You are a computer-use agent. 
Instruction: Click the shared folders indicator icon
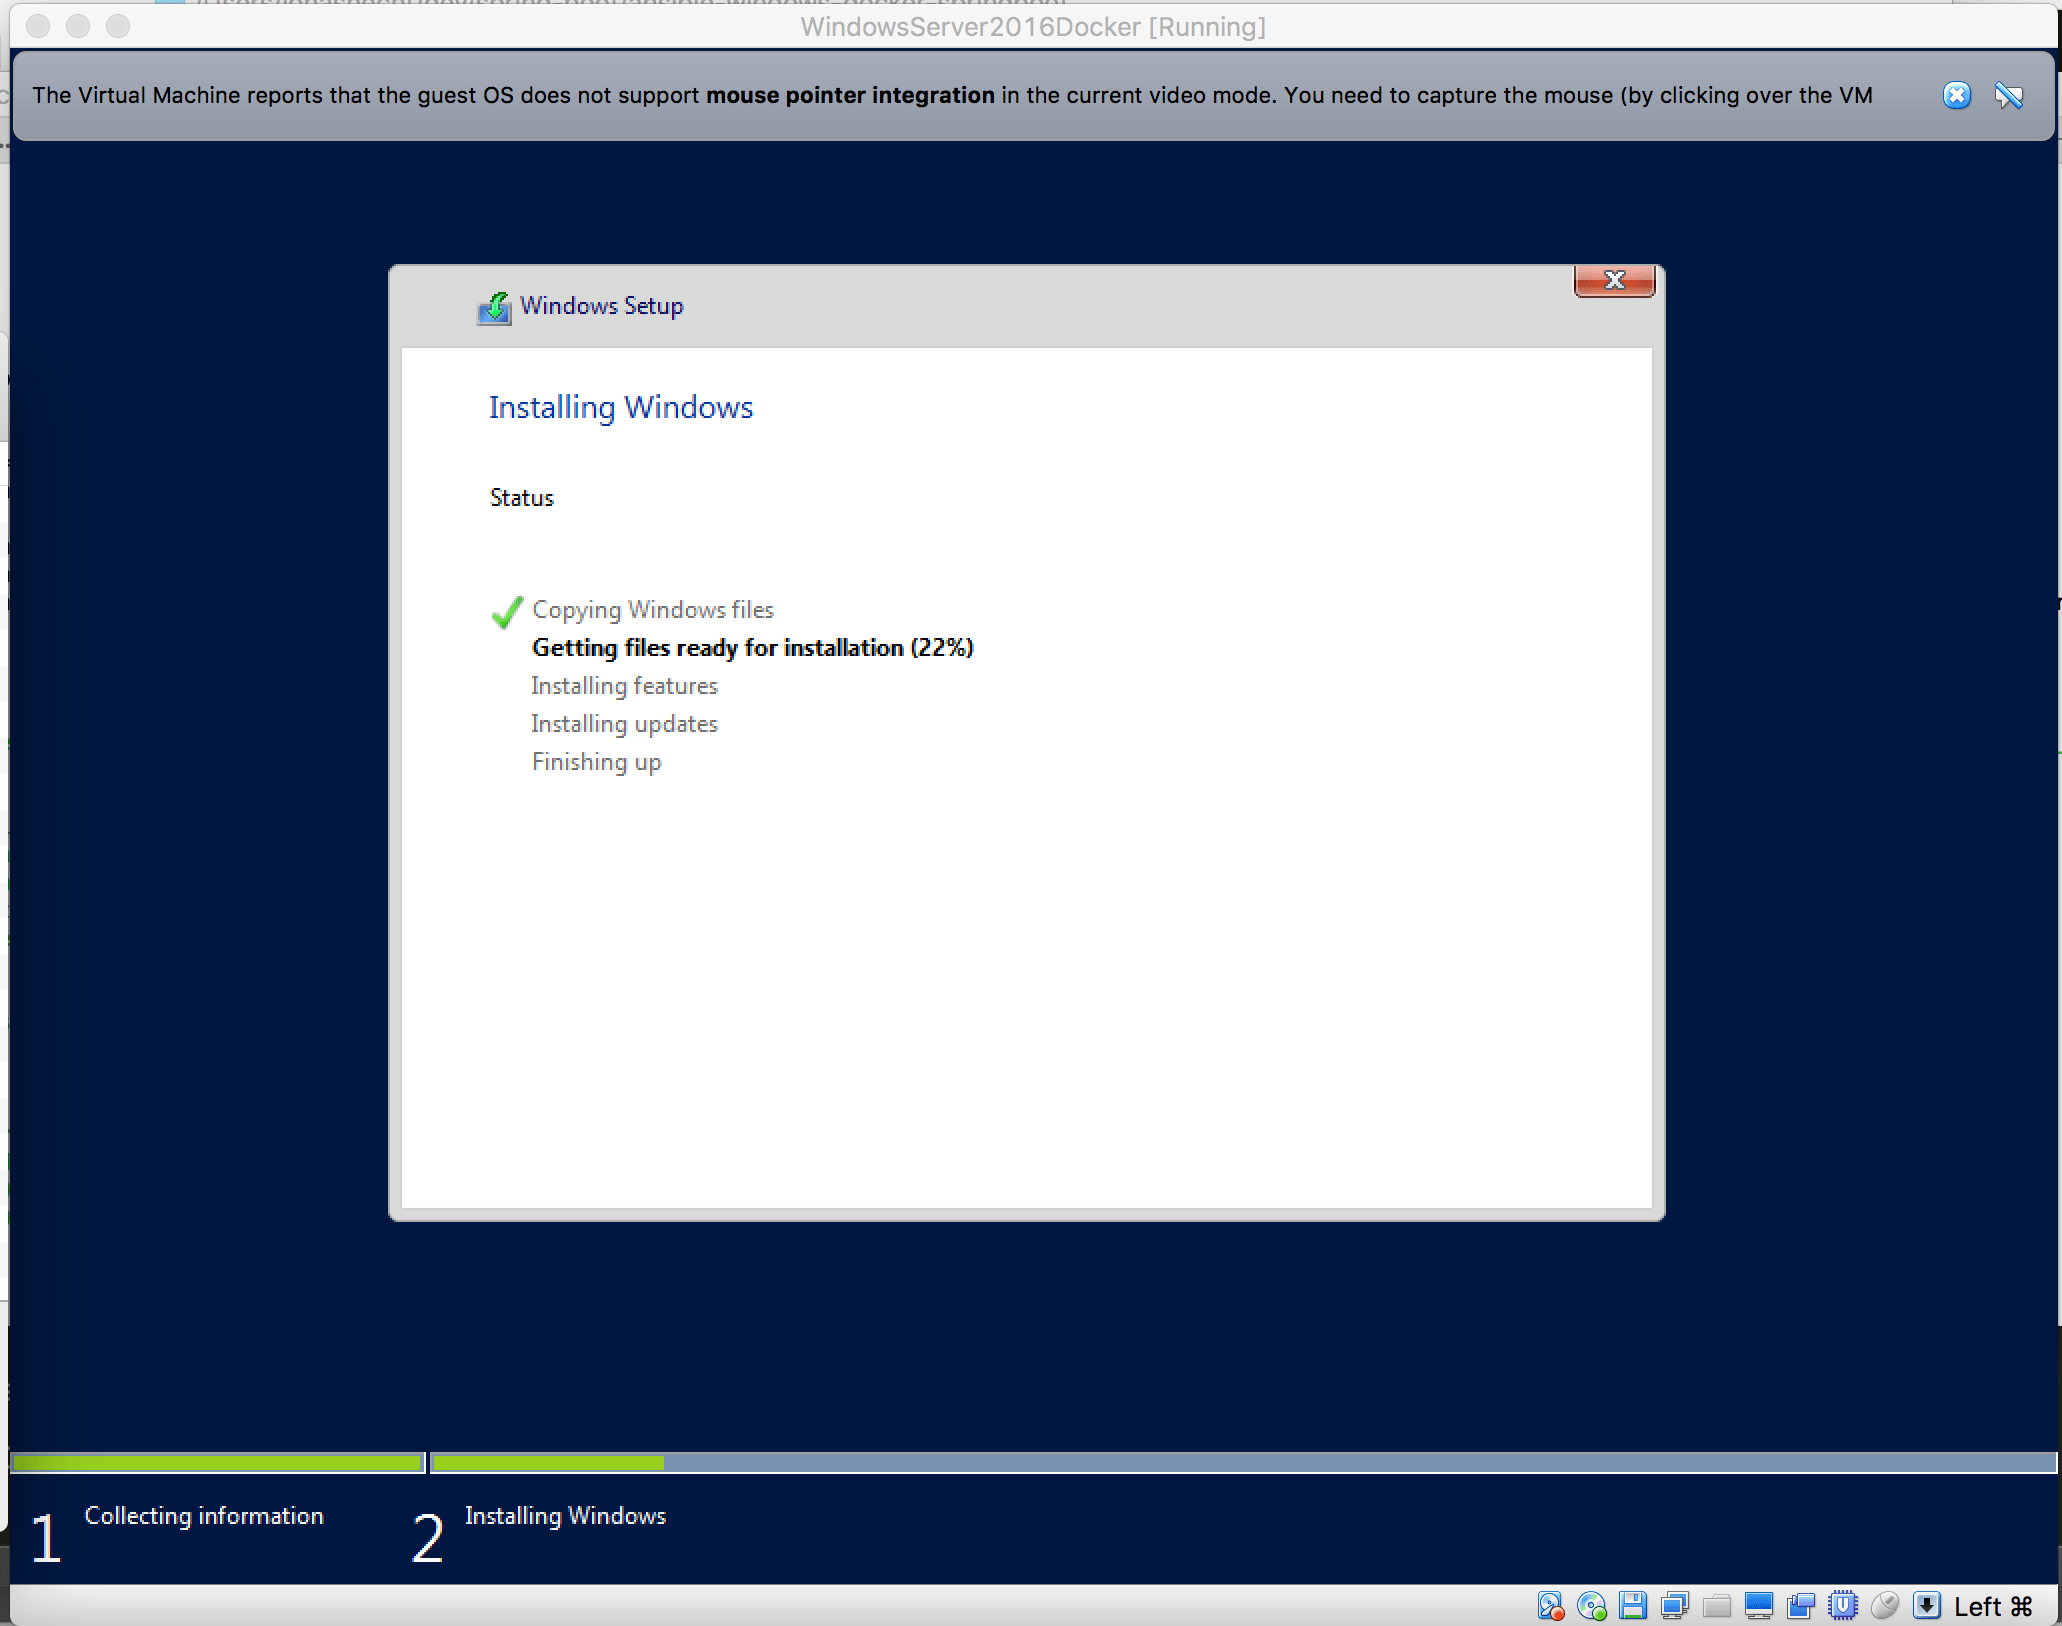click(x=1717, y=1606)
